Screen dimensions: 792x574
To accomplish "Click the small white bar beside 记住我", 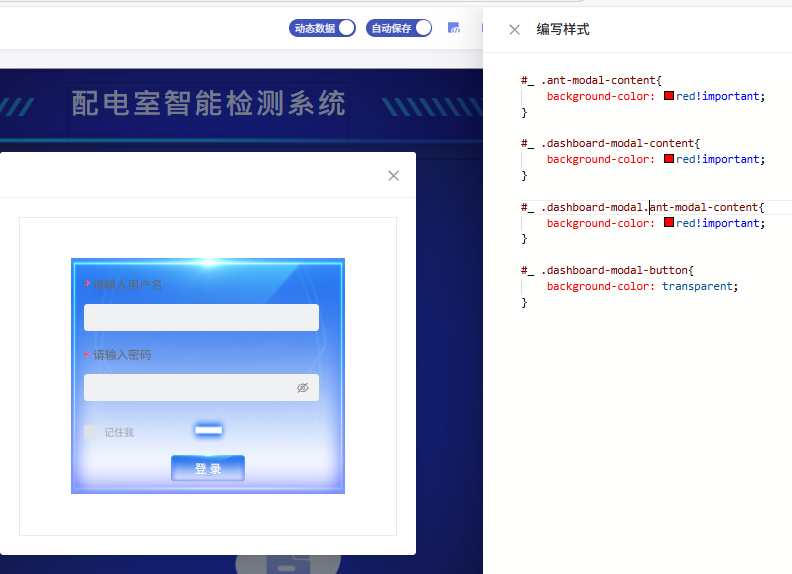I will click(209, 430).
